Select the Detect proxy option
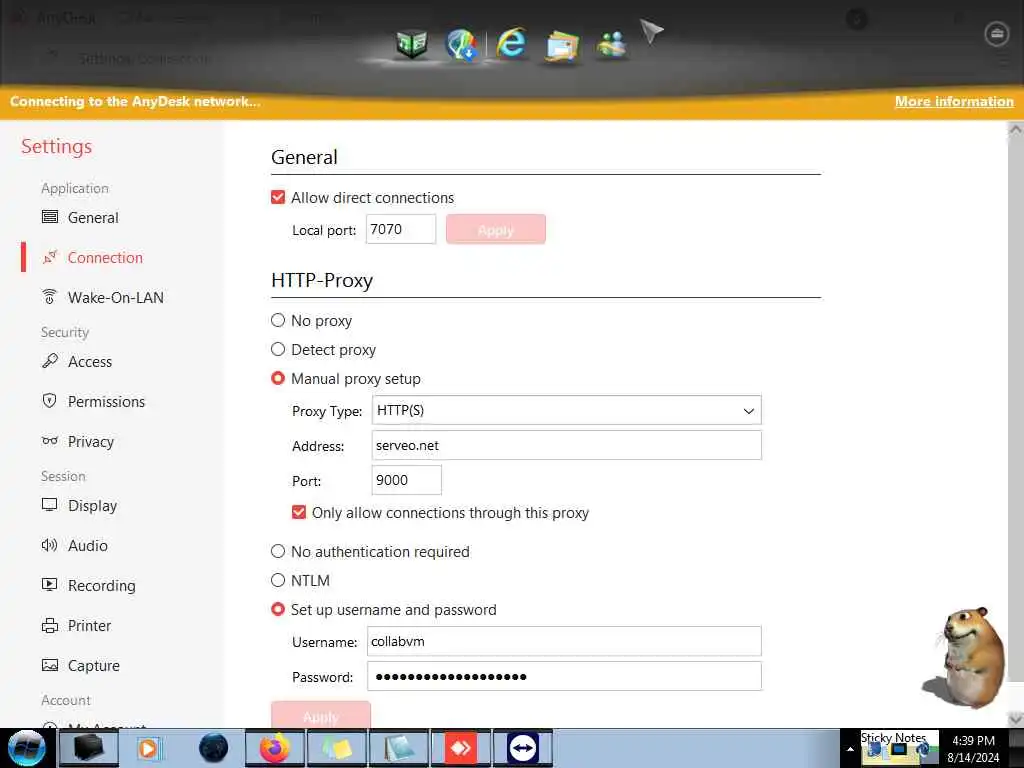This screenshot has height=768, width=1024. 278,349
